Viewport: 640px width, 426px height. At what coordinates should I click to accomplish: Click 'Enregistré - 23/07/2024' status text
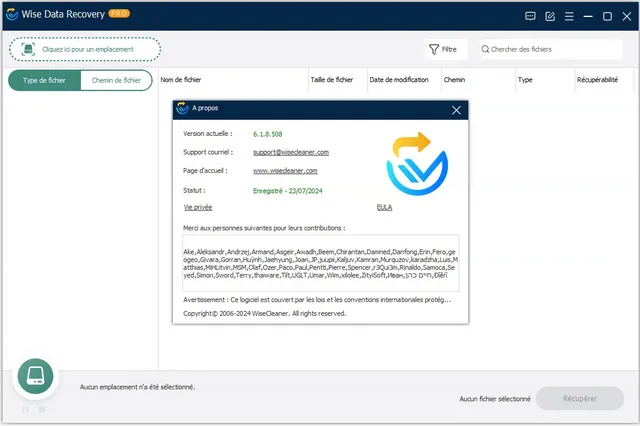287,191
